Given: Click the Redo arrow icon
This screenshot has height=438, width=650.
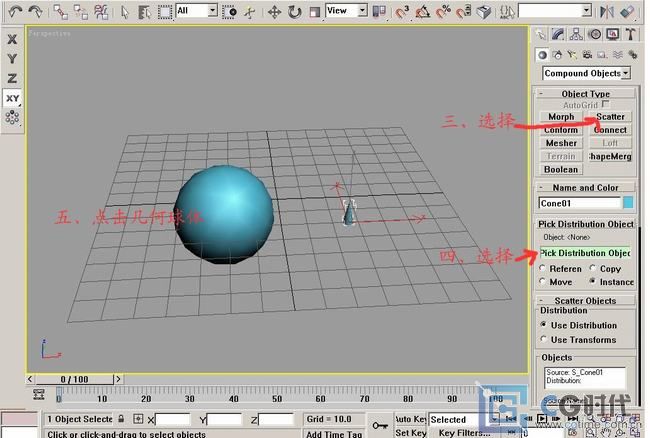Looking at the screenshot, I should (36, 12).
